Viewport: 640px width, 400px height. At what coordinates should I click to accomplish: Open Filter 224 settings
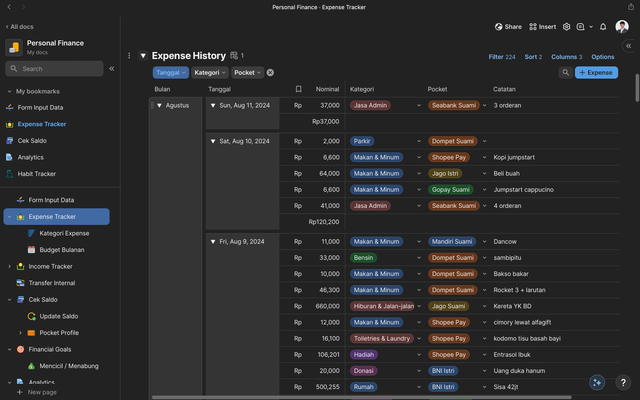pos(502,57)
